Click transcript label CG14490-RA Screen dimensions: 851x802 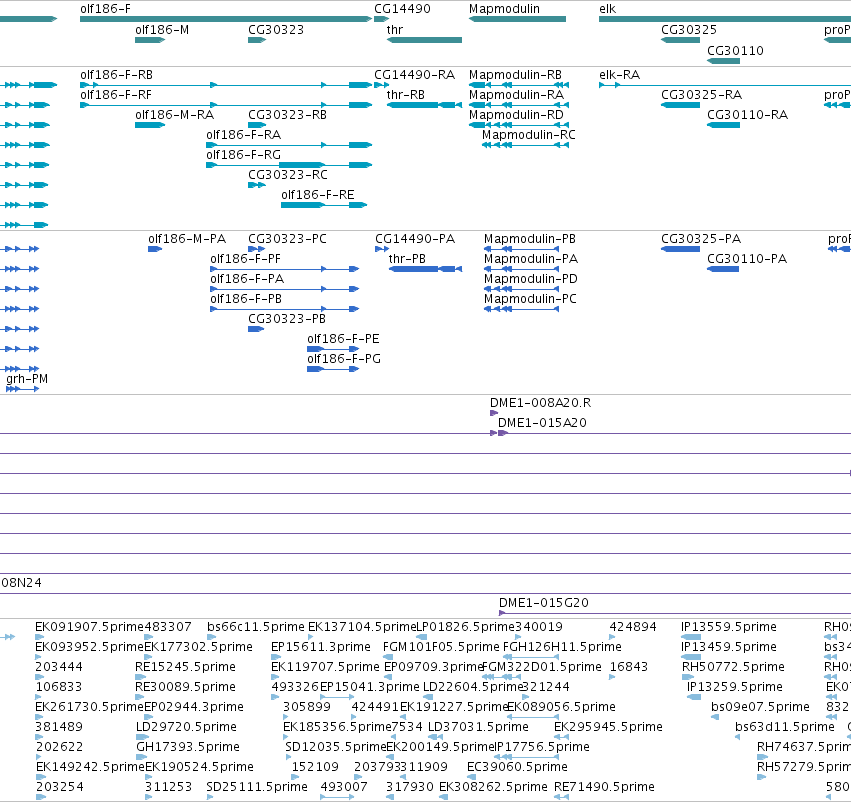414,75
